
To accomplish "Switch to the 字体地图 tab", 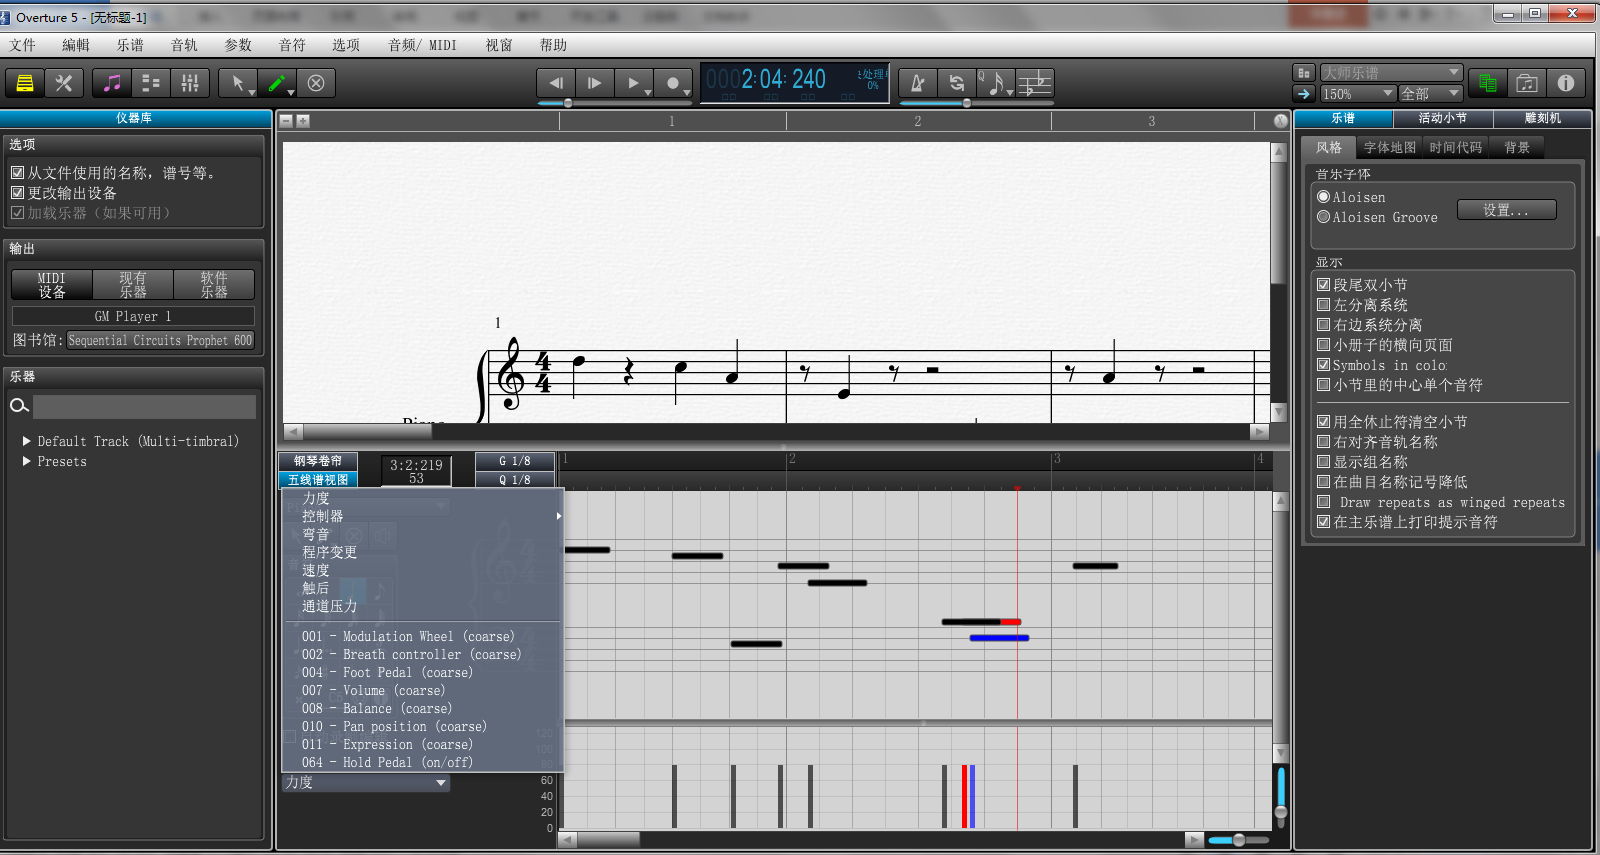I will tap(1390, 147).
